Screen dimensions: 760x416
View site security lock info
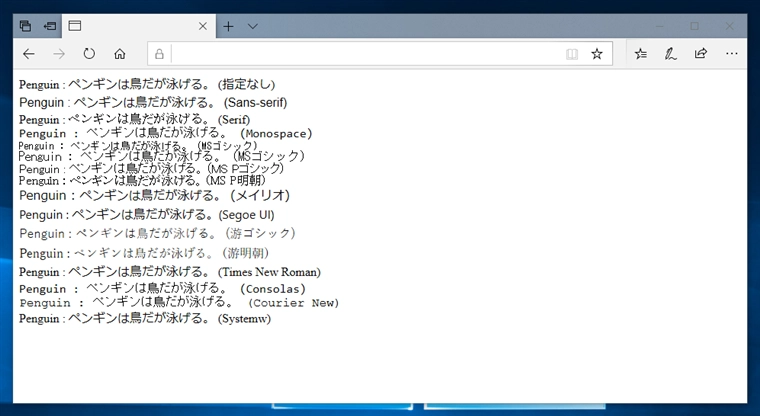159,54
